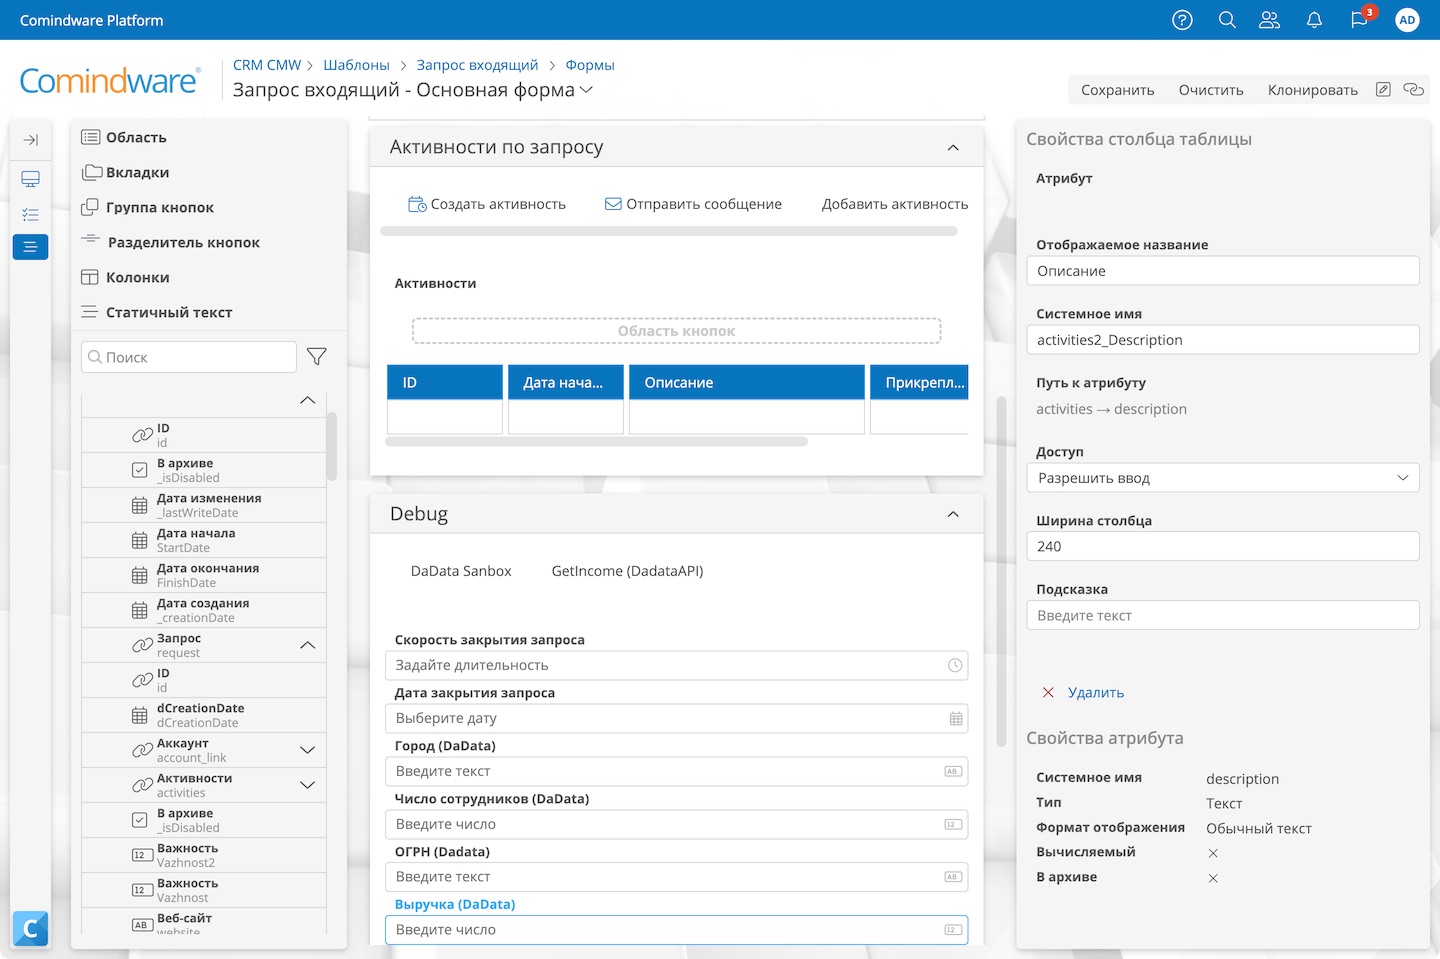Click the form area vertical scrollbar
Screen dimensions: 1440x959
1001,572
